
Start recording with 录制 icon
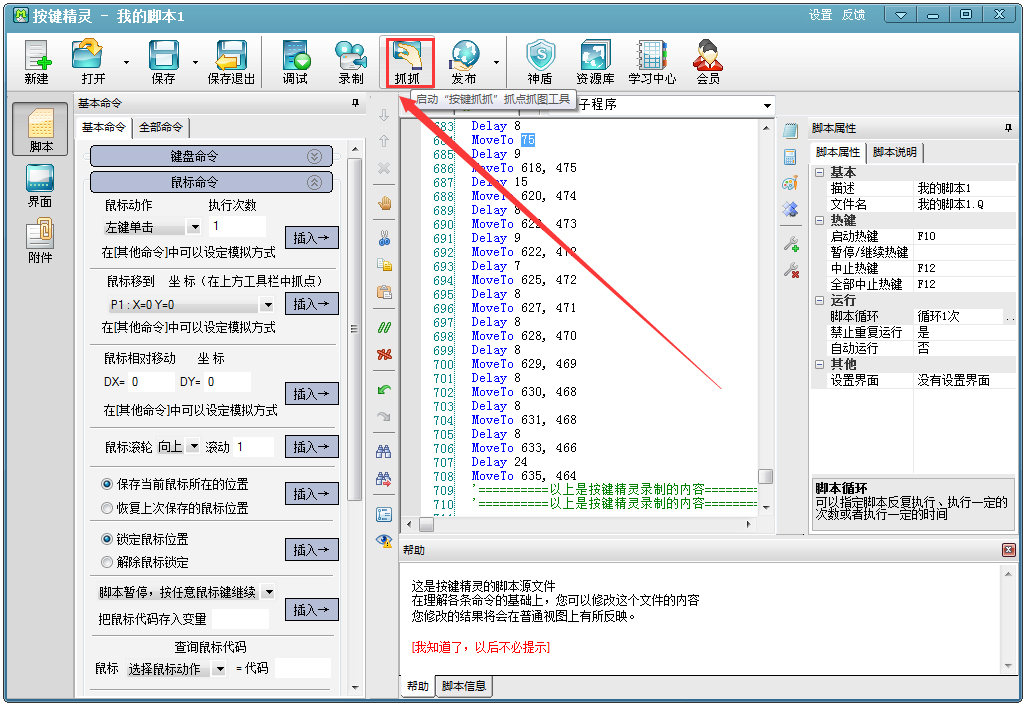[x=351, y=62]
